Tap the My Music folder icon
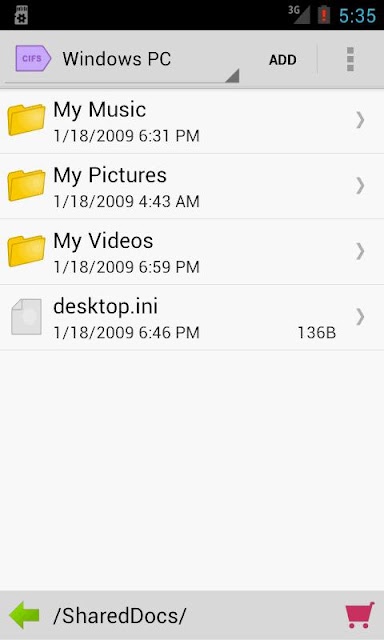 27,120
